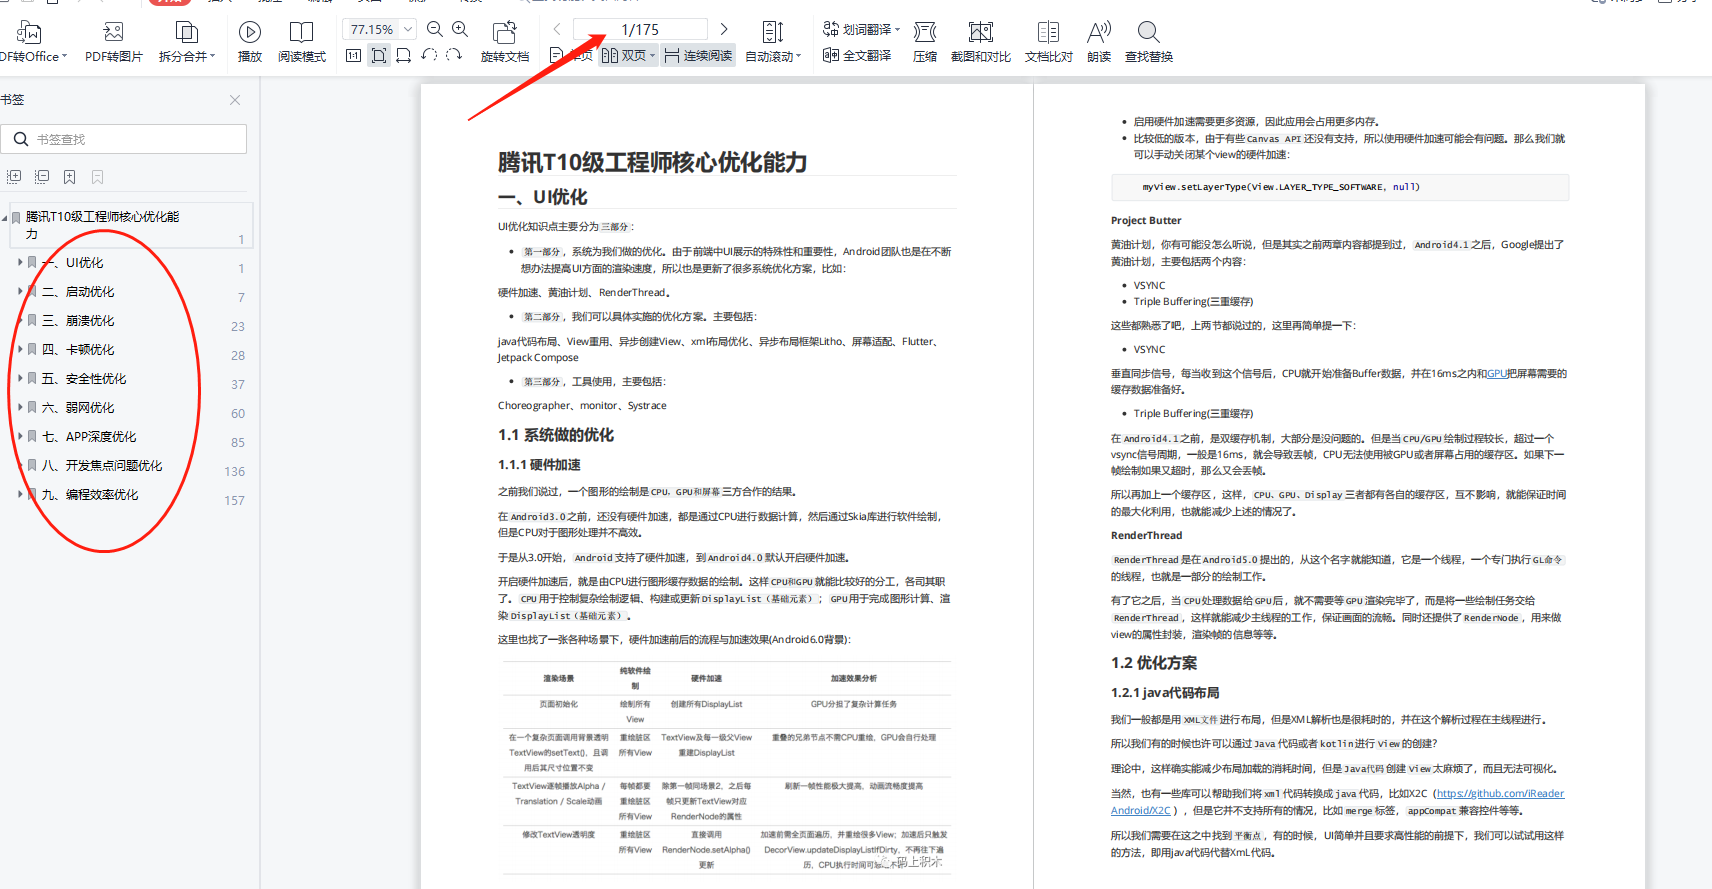Launch 全文翻译 full text translation
1712x889 pixels.
pyautogui.click(x=857, y=56)
